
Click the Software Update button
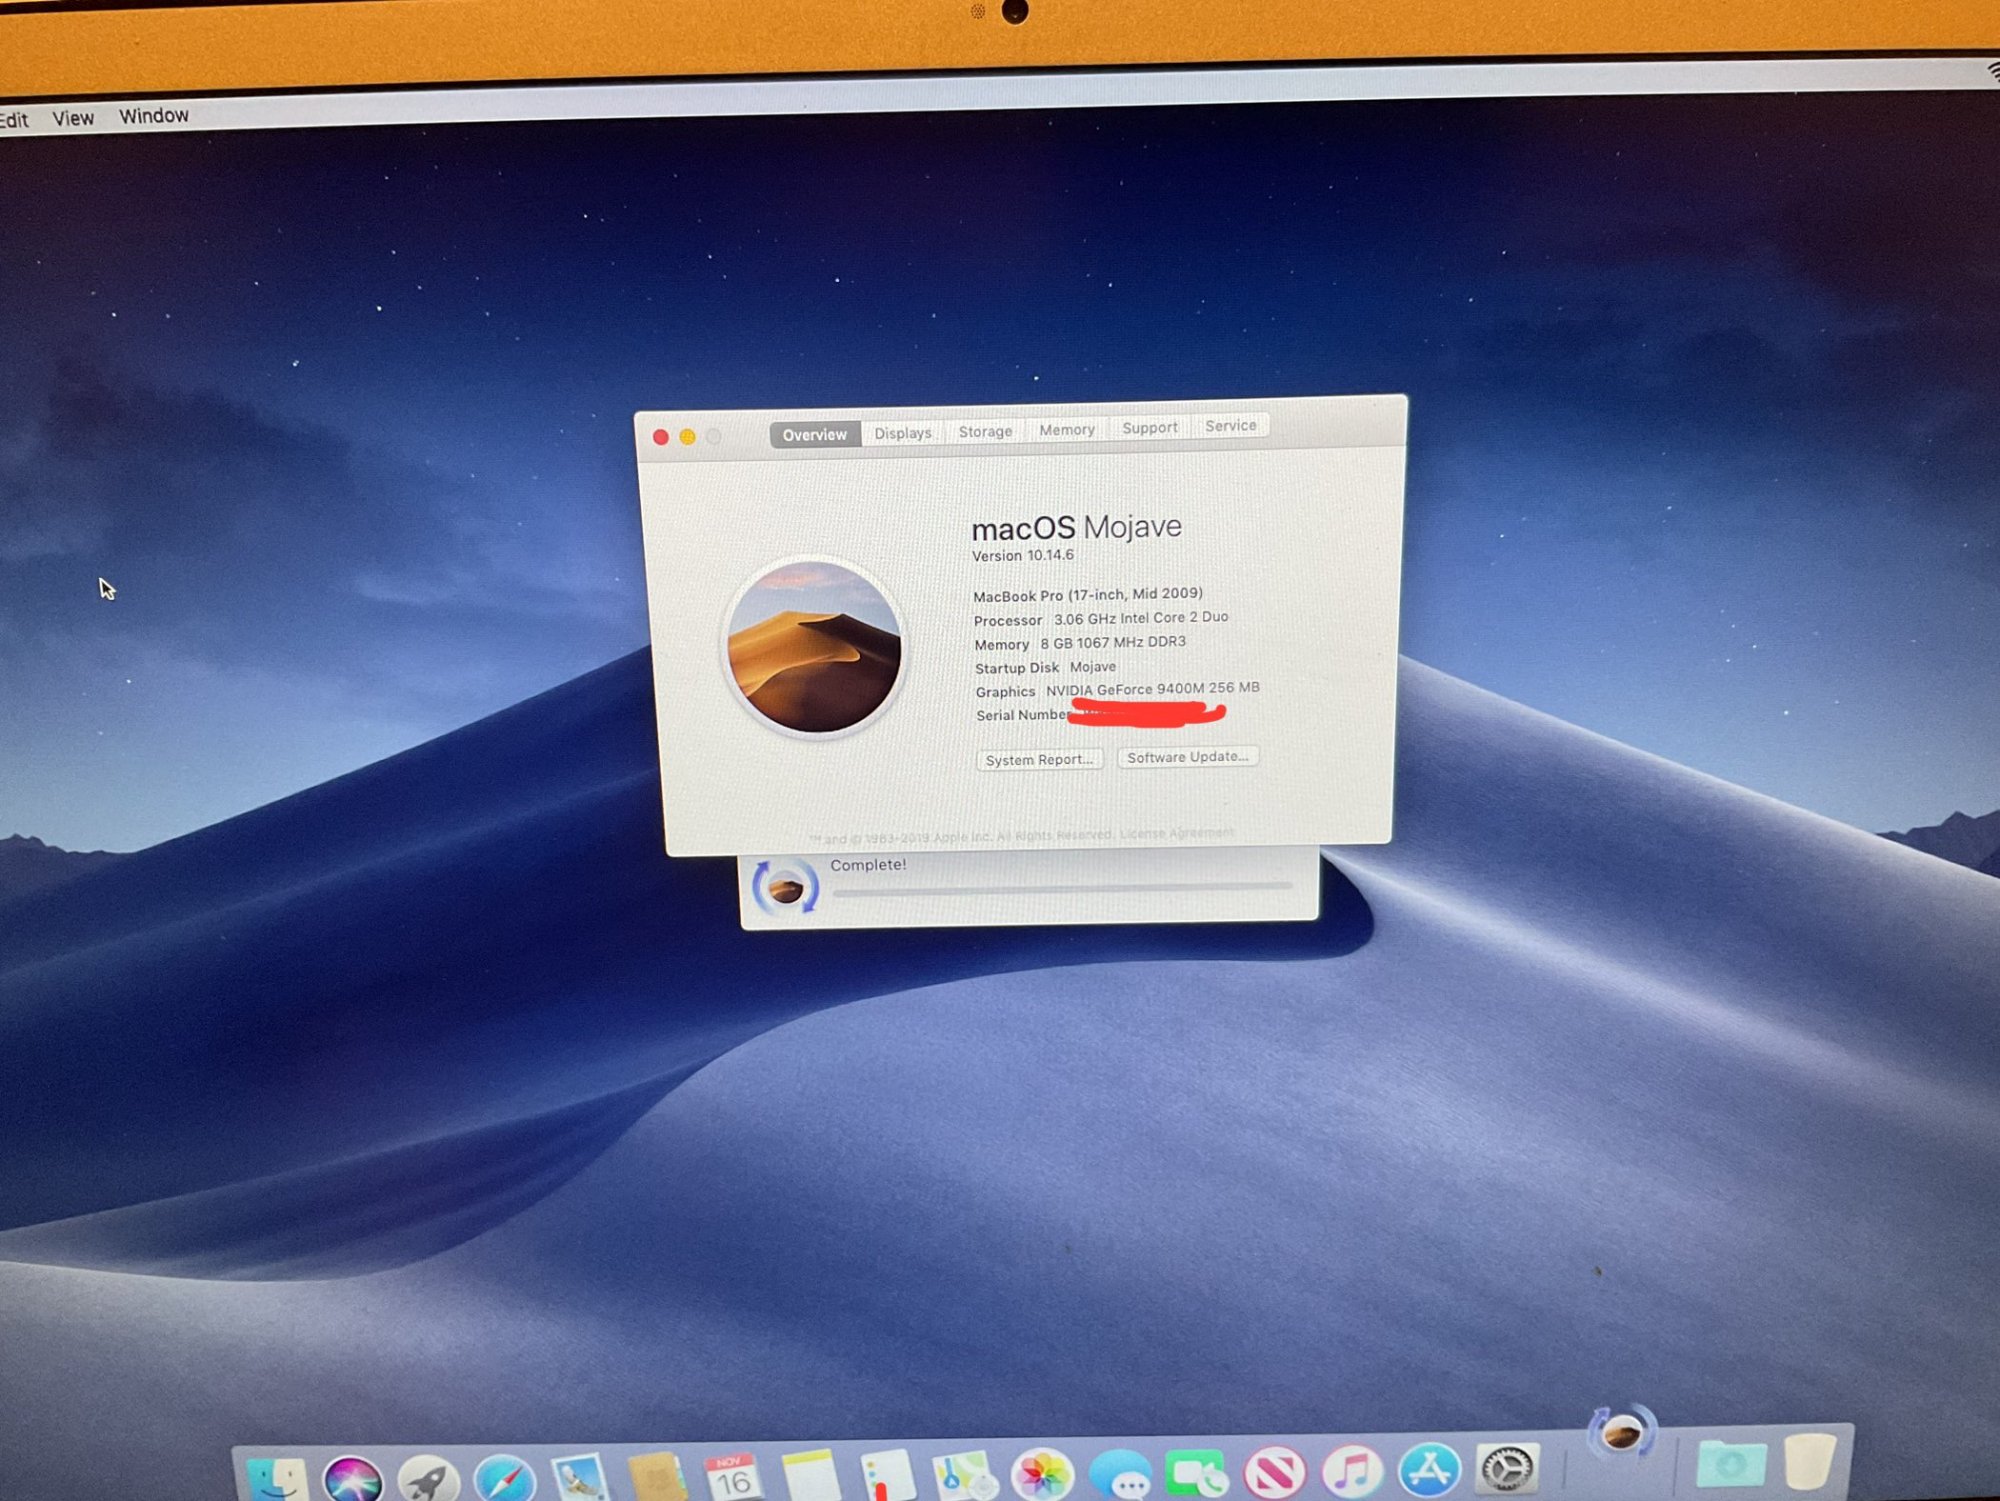click(x=1187, y=757)
